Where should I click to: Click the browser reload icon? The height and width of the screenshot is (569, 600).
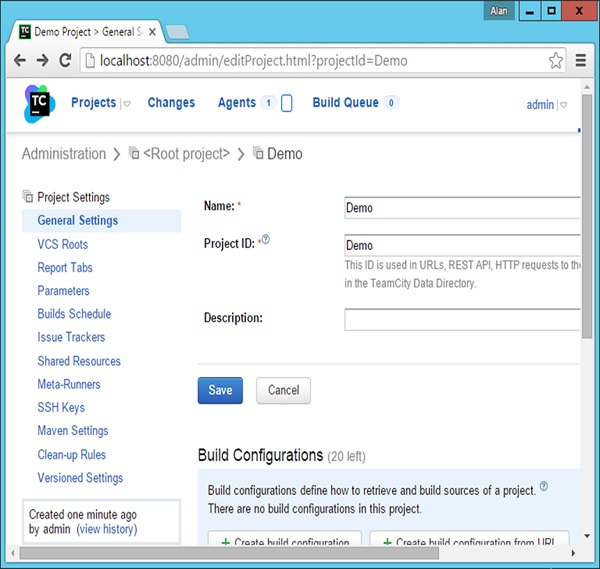[x=64, y=61]
